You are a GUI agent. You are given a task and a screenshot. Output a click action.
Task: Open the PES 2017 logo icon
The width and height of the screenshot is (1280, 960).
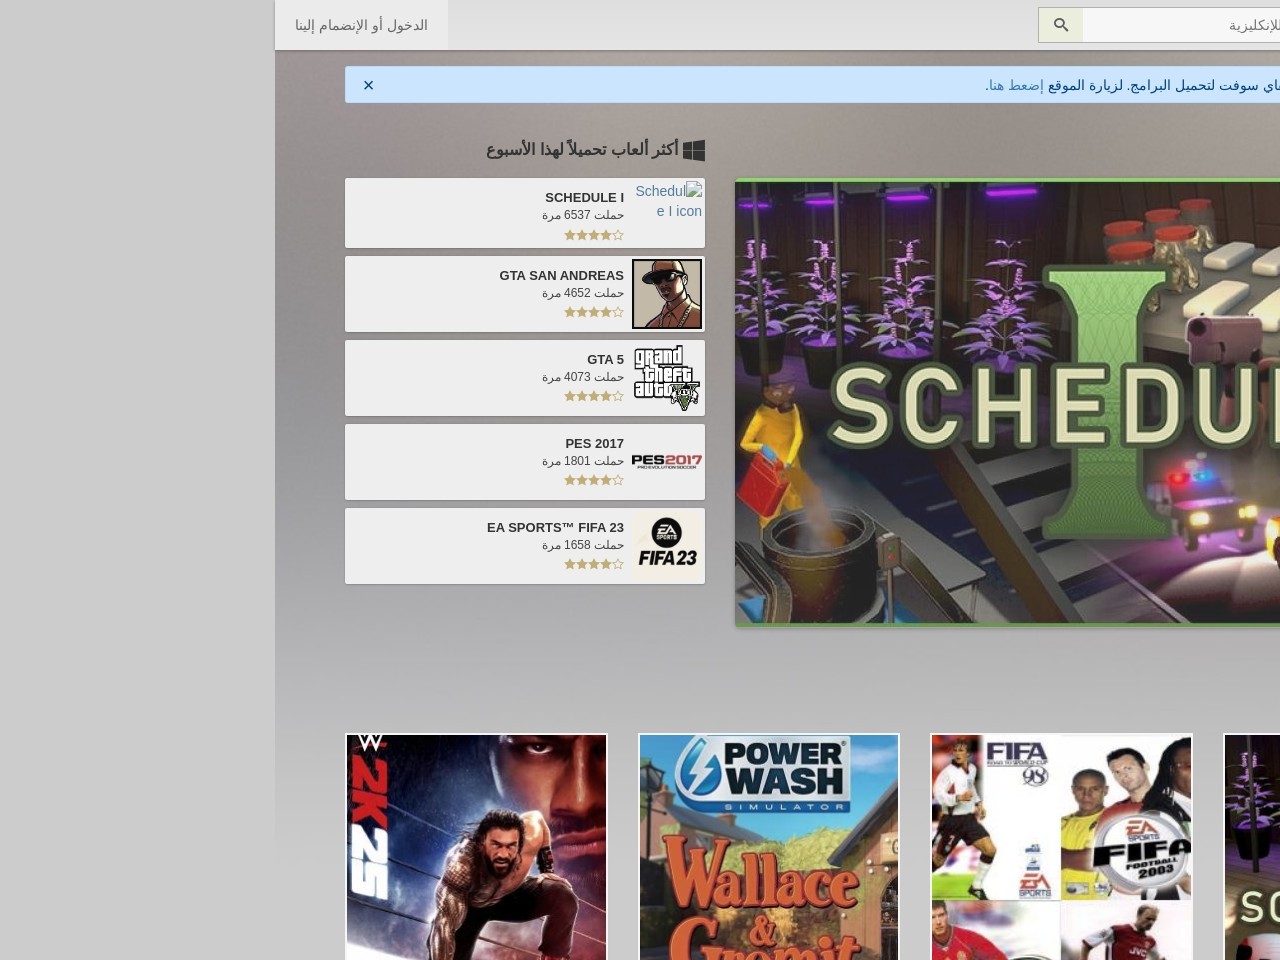click(667, 462)
